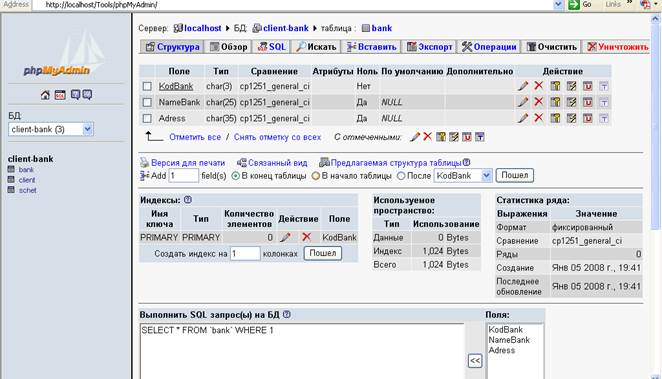Image resolution: width=662 pixels, height=379 pixels.
Task: Click the client-bank breadcrumb link
Action: pyautogui.click(x=286, y=28)
